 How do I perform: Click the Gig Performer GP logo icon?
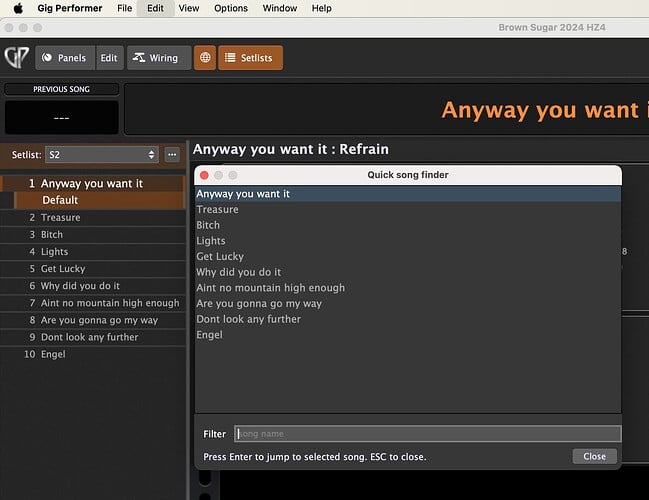16,58
